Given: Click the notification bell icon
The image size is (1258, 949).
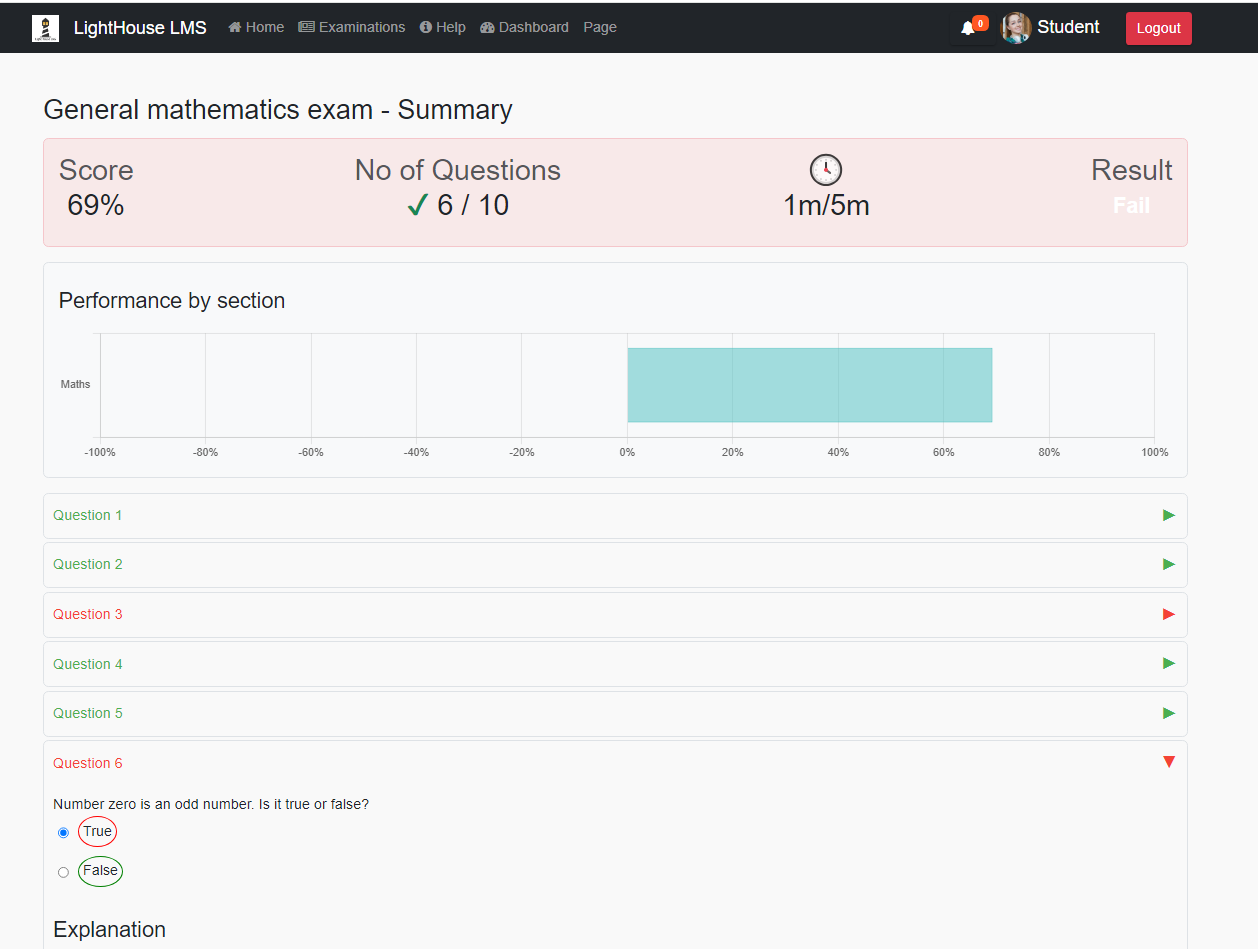Looking at the screenshot, I should pyautogui.click(x=967, y=28).
